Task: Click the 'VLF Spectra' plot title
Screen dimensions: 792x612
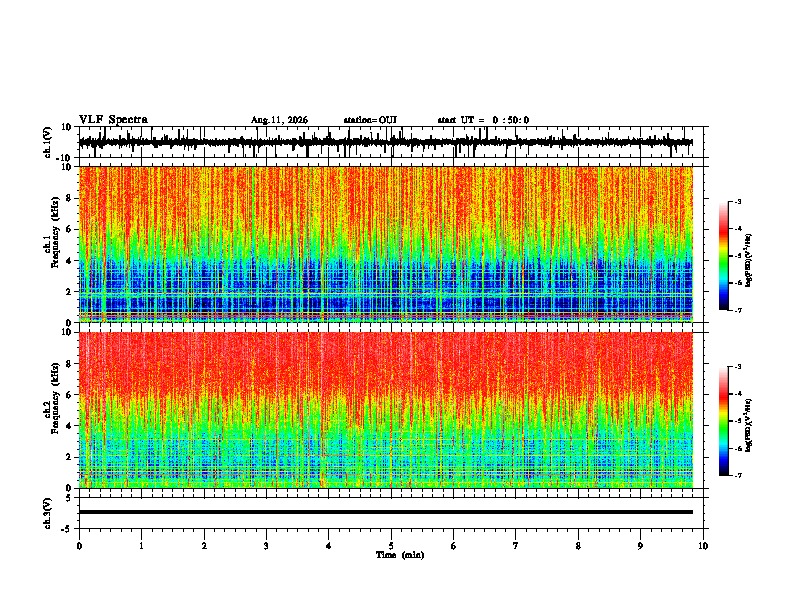Action: pyautogui.click(x=113, y=120)
